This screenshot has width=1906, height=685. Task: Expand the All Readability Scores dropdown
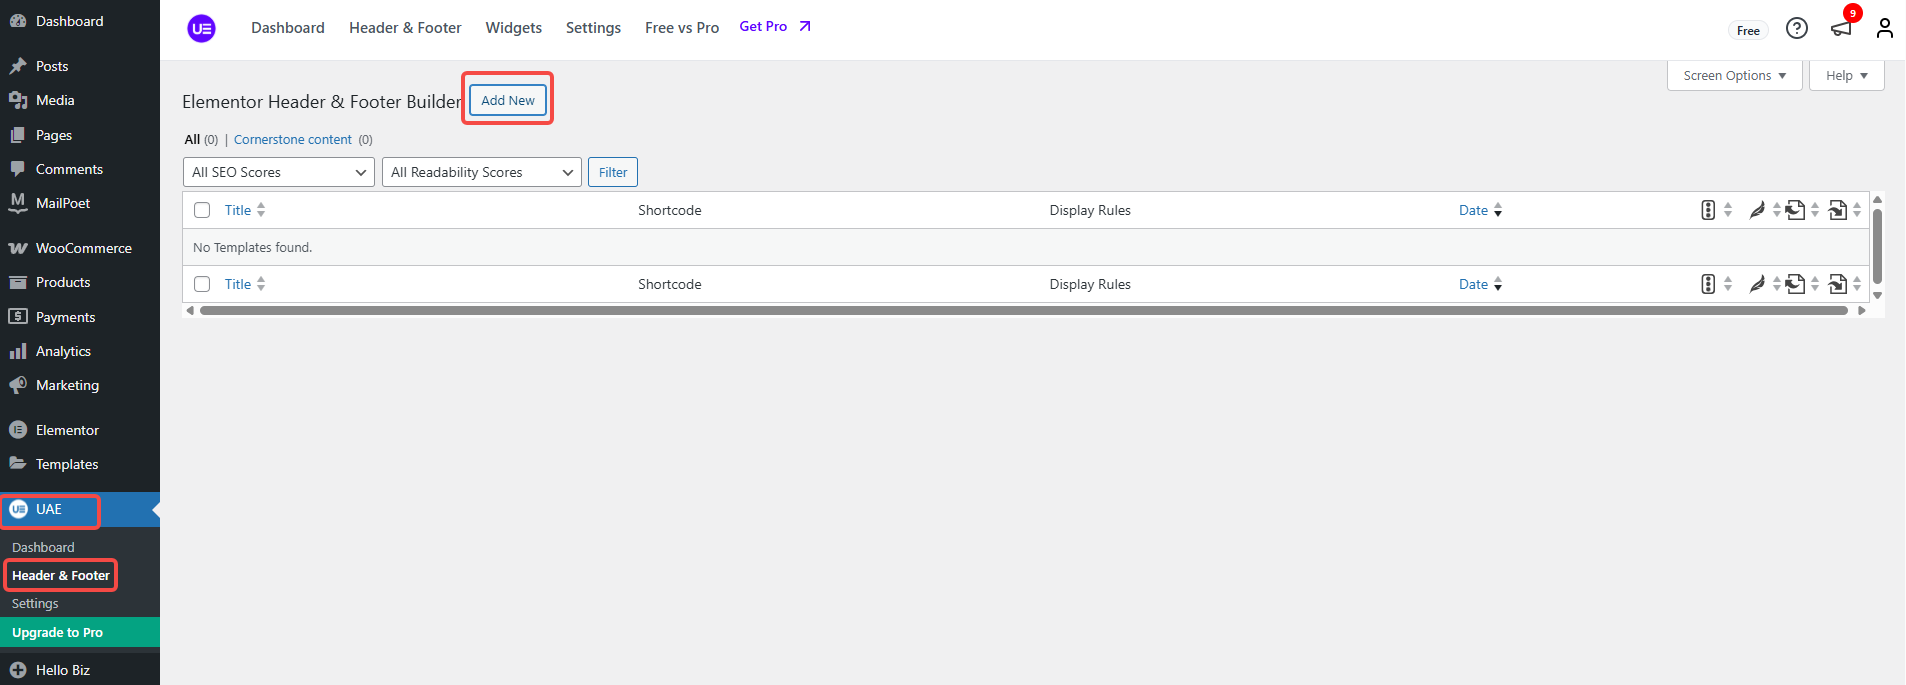click(481, 172)
